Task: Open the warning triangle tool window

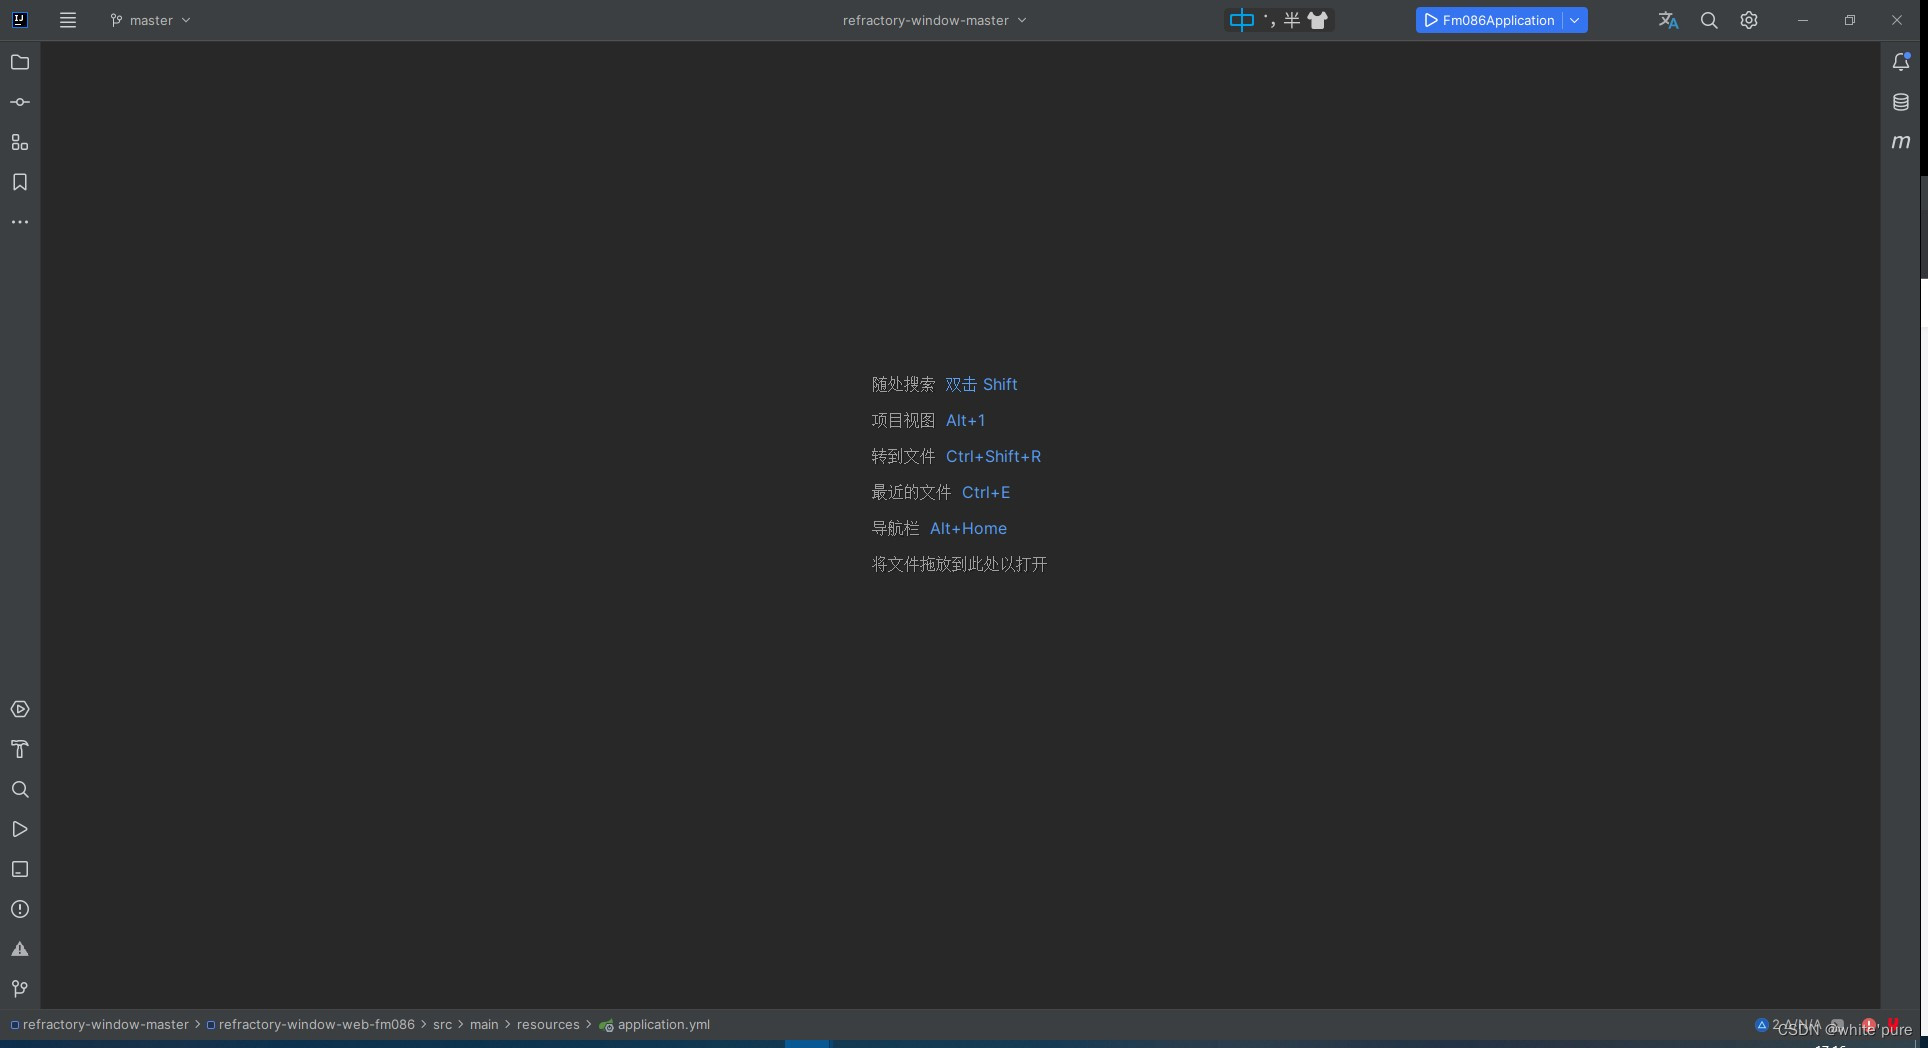Action: point(20,949)
